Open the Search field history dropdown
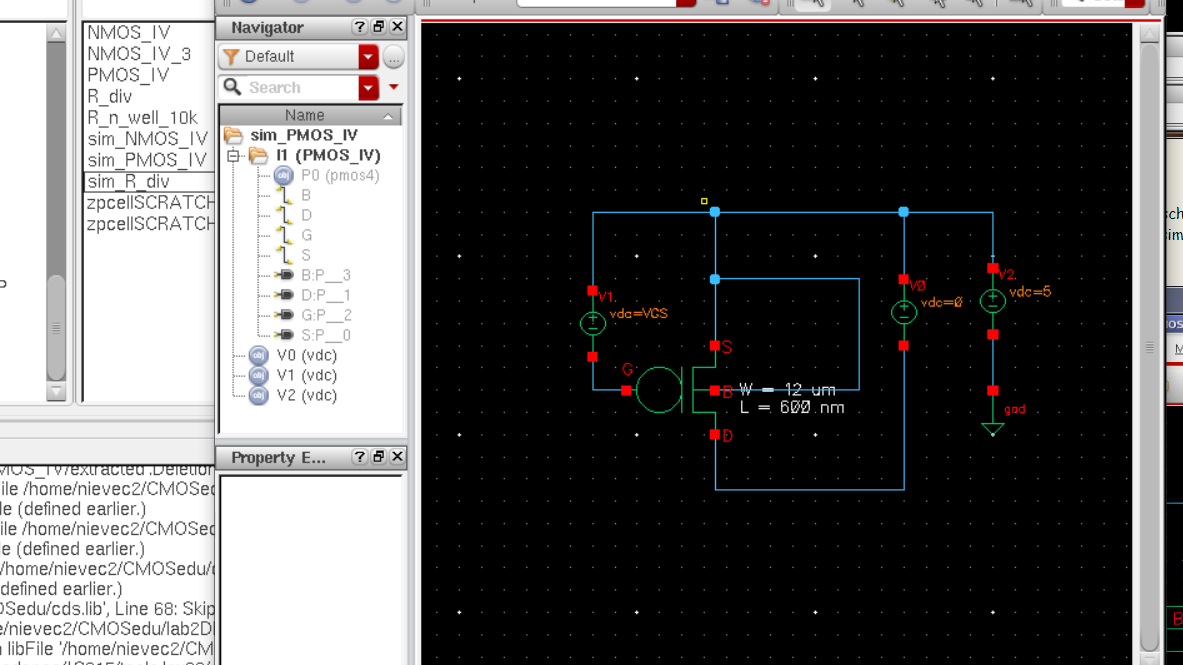 point(368,88)
